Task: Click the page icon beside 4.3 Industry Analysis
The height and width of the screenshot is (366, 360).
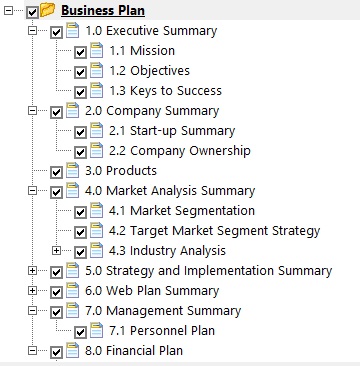Action: 97,250
